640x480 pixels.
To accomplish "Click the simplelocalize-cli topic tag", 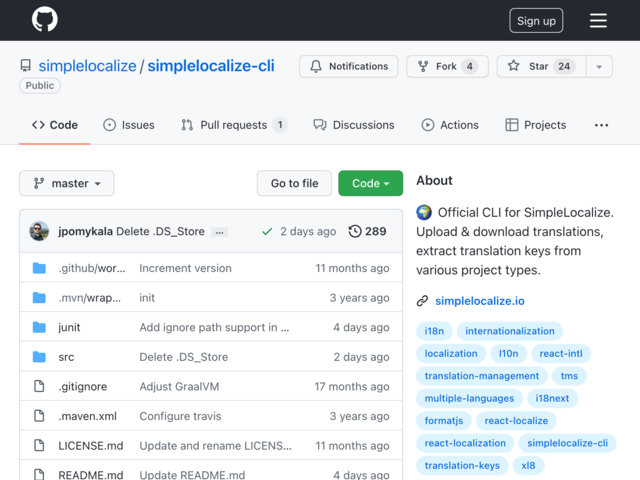I will (x=567, y=443).
